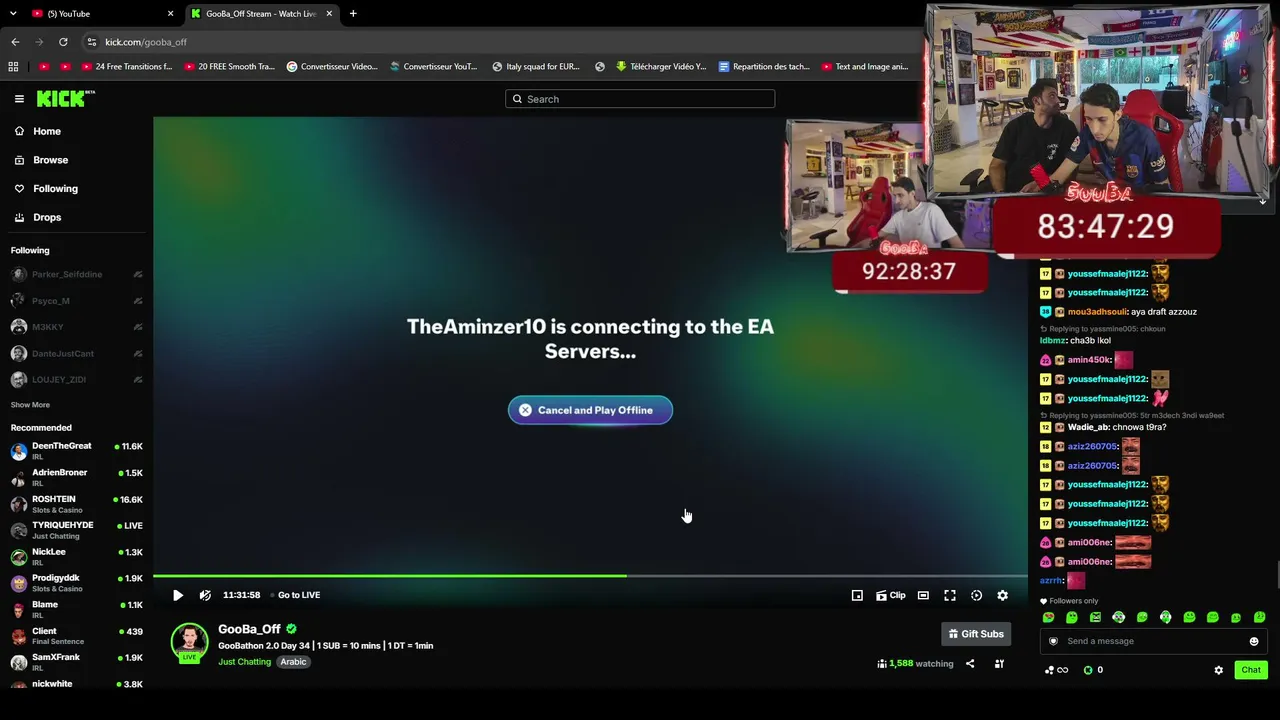1280x720 pixels.
Task: Share the GooBa_Off stream
Action: pos(970,663)
